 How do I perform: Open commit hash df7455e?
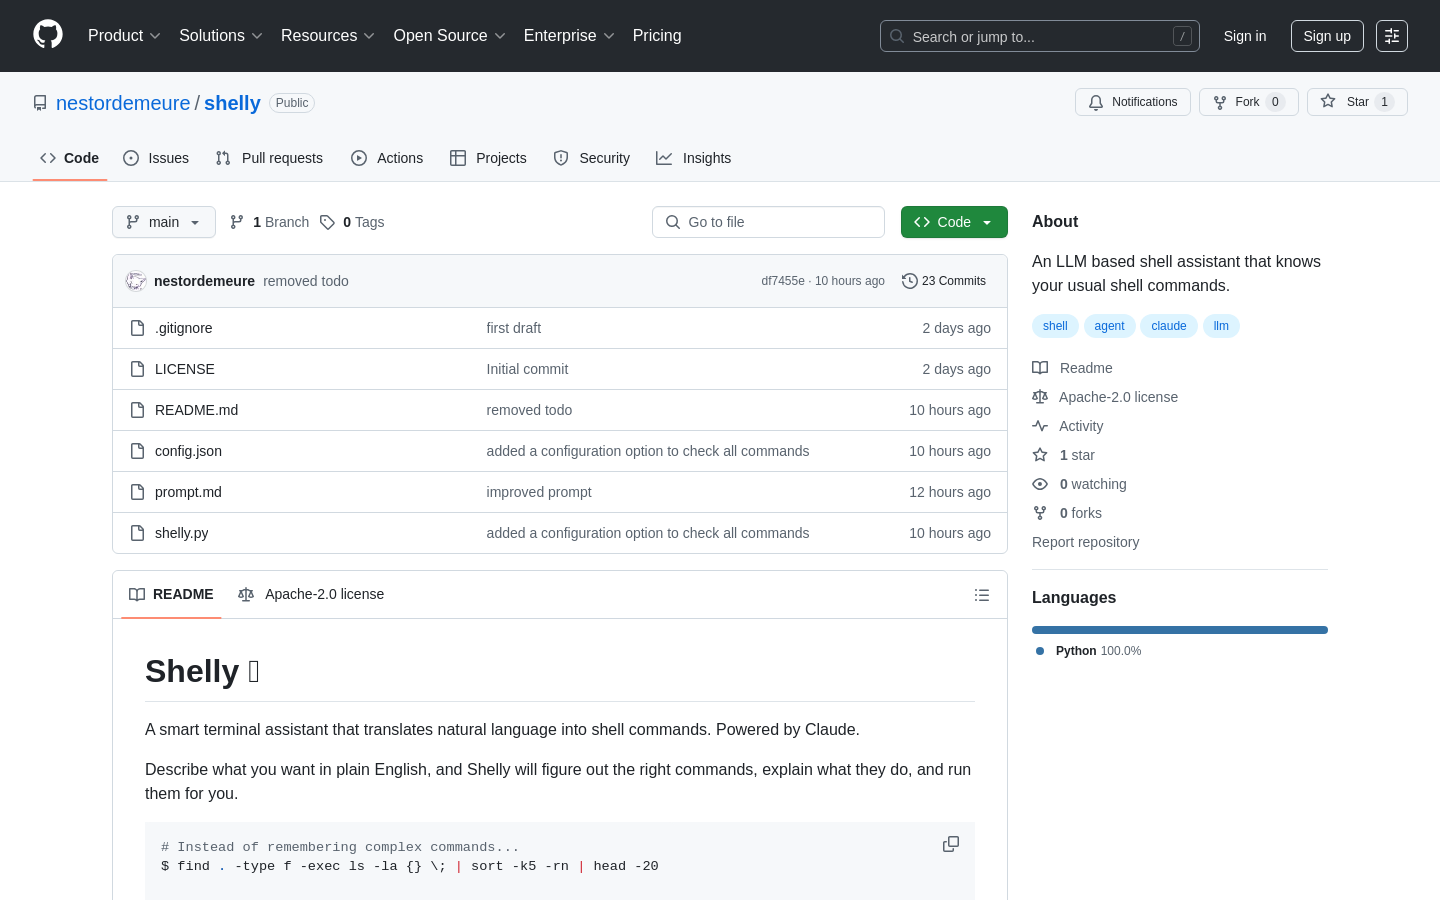[783, 281]
